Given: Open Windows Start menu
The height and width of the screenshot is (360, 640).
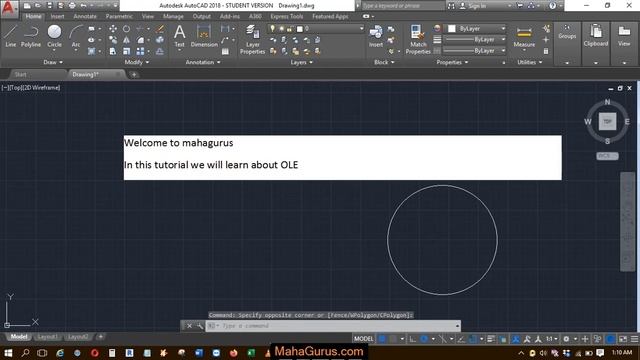Looking at the screenshot, I should [8, 353].
